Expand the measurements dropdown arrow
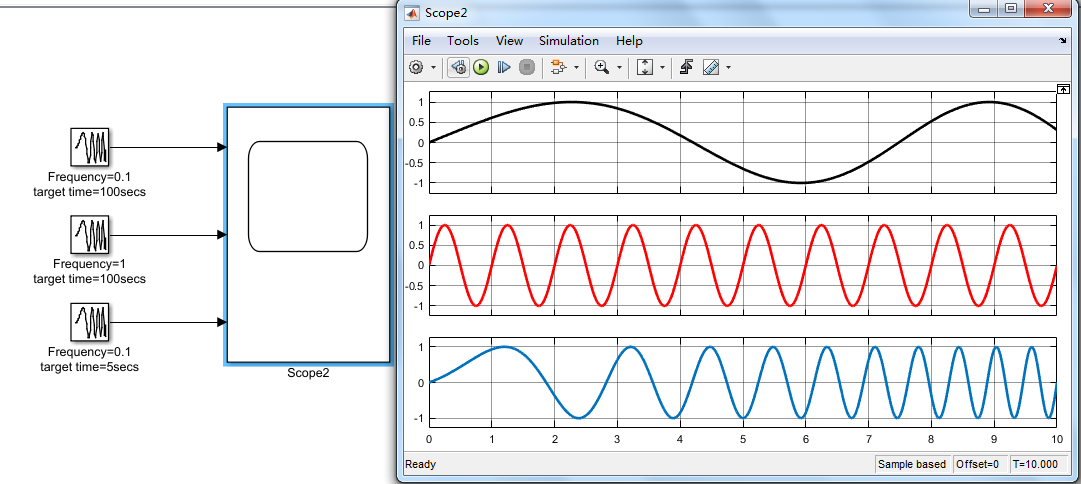 (728, 68)
